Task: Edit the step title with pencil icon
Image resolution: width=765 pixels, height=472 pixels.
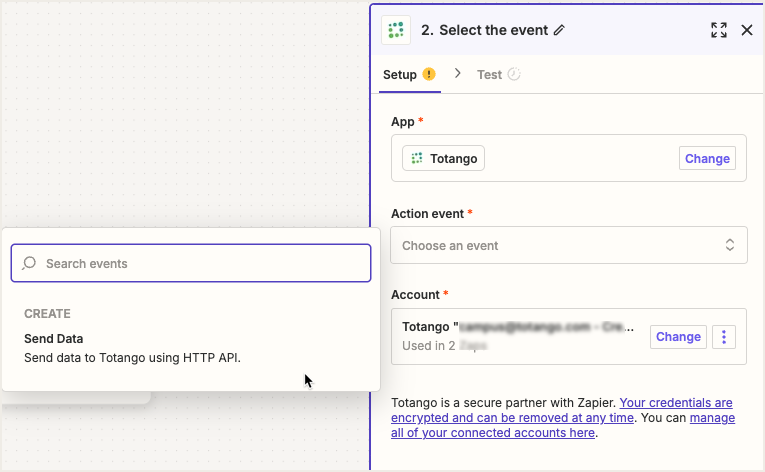Action: (559, 30)
